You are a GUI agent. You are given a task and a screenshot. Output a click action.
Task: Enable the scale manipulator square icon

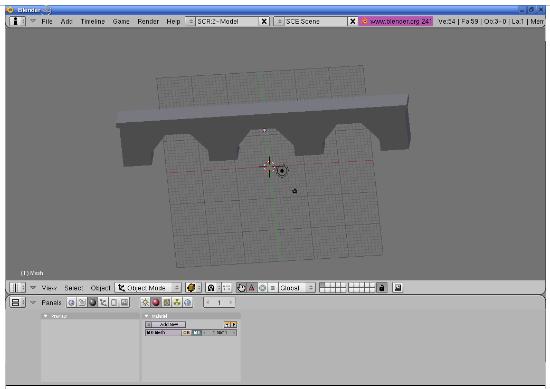point(273,288)
